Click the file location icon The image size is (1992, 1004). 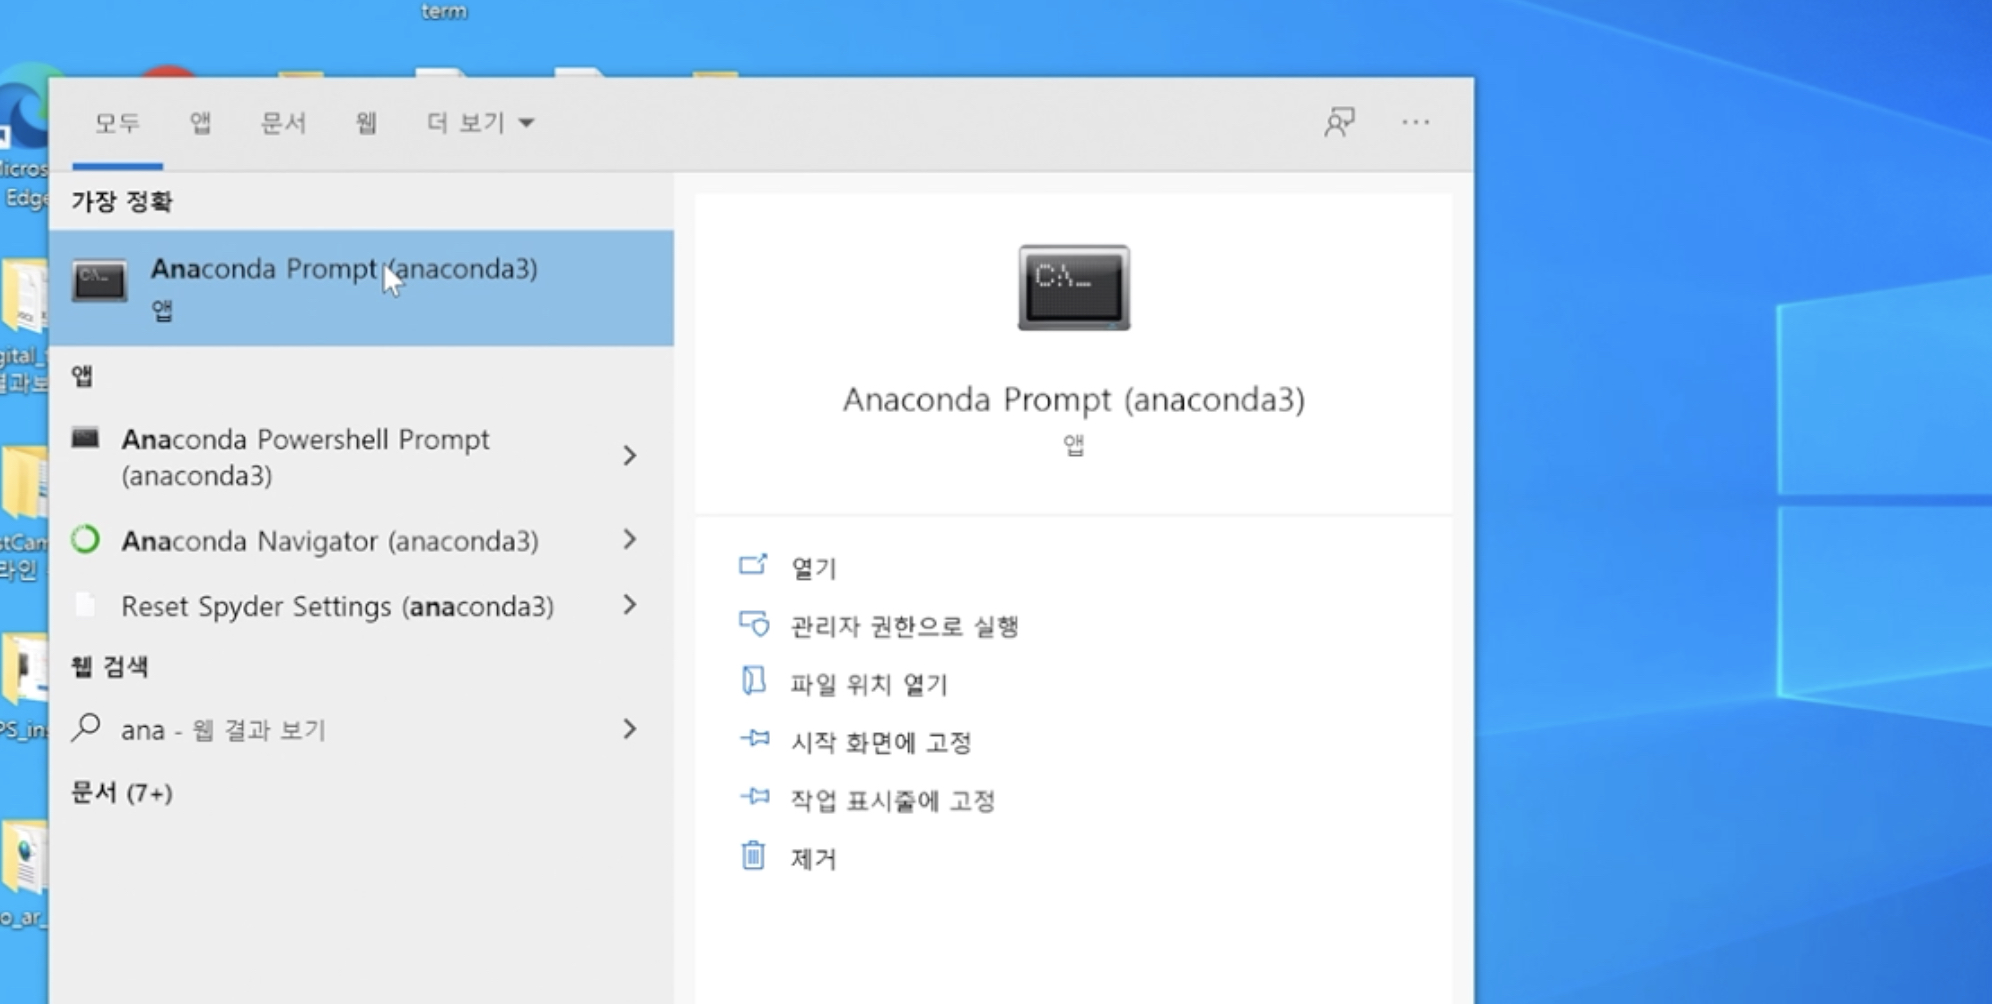[753, 681]
